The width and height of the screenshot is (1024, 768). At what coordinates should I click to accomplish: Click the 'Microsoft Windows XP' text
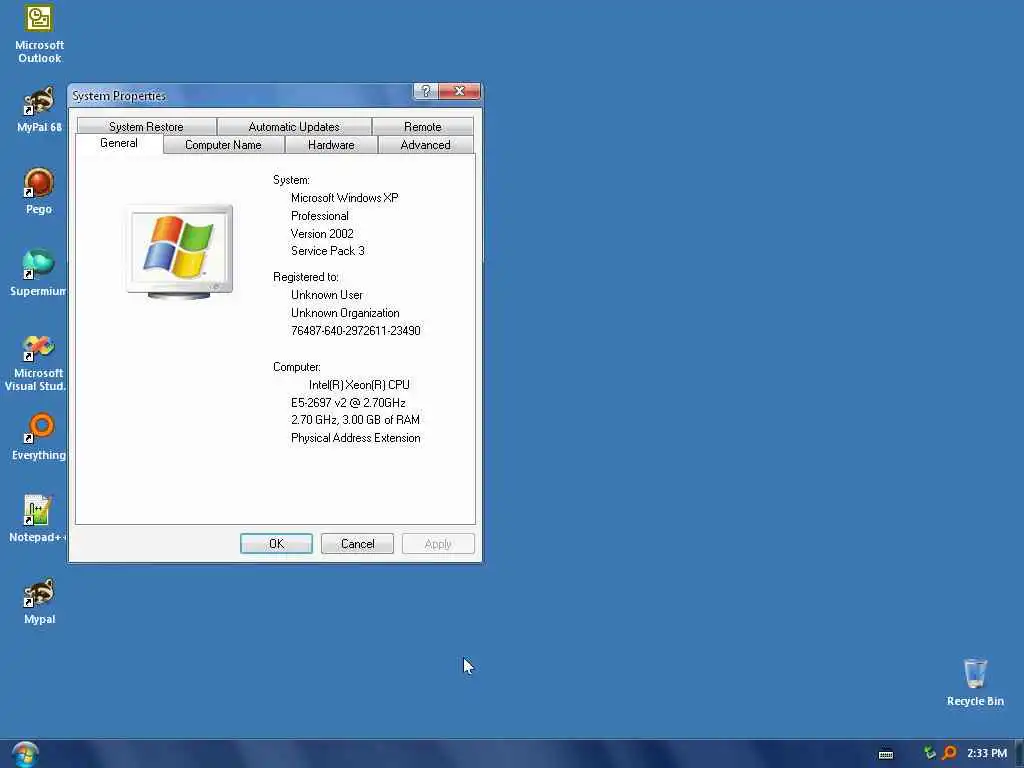[345, 198]
